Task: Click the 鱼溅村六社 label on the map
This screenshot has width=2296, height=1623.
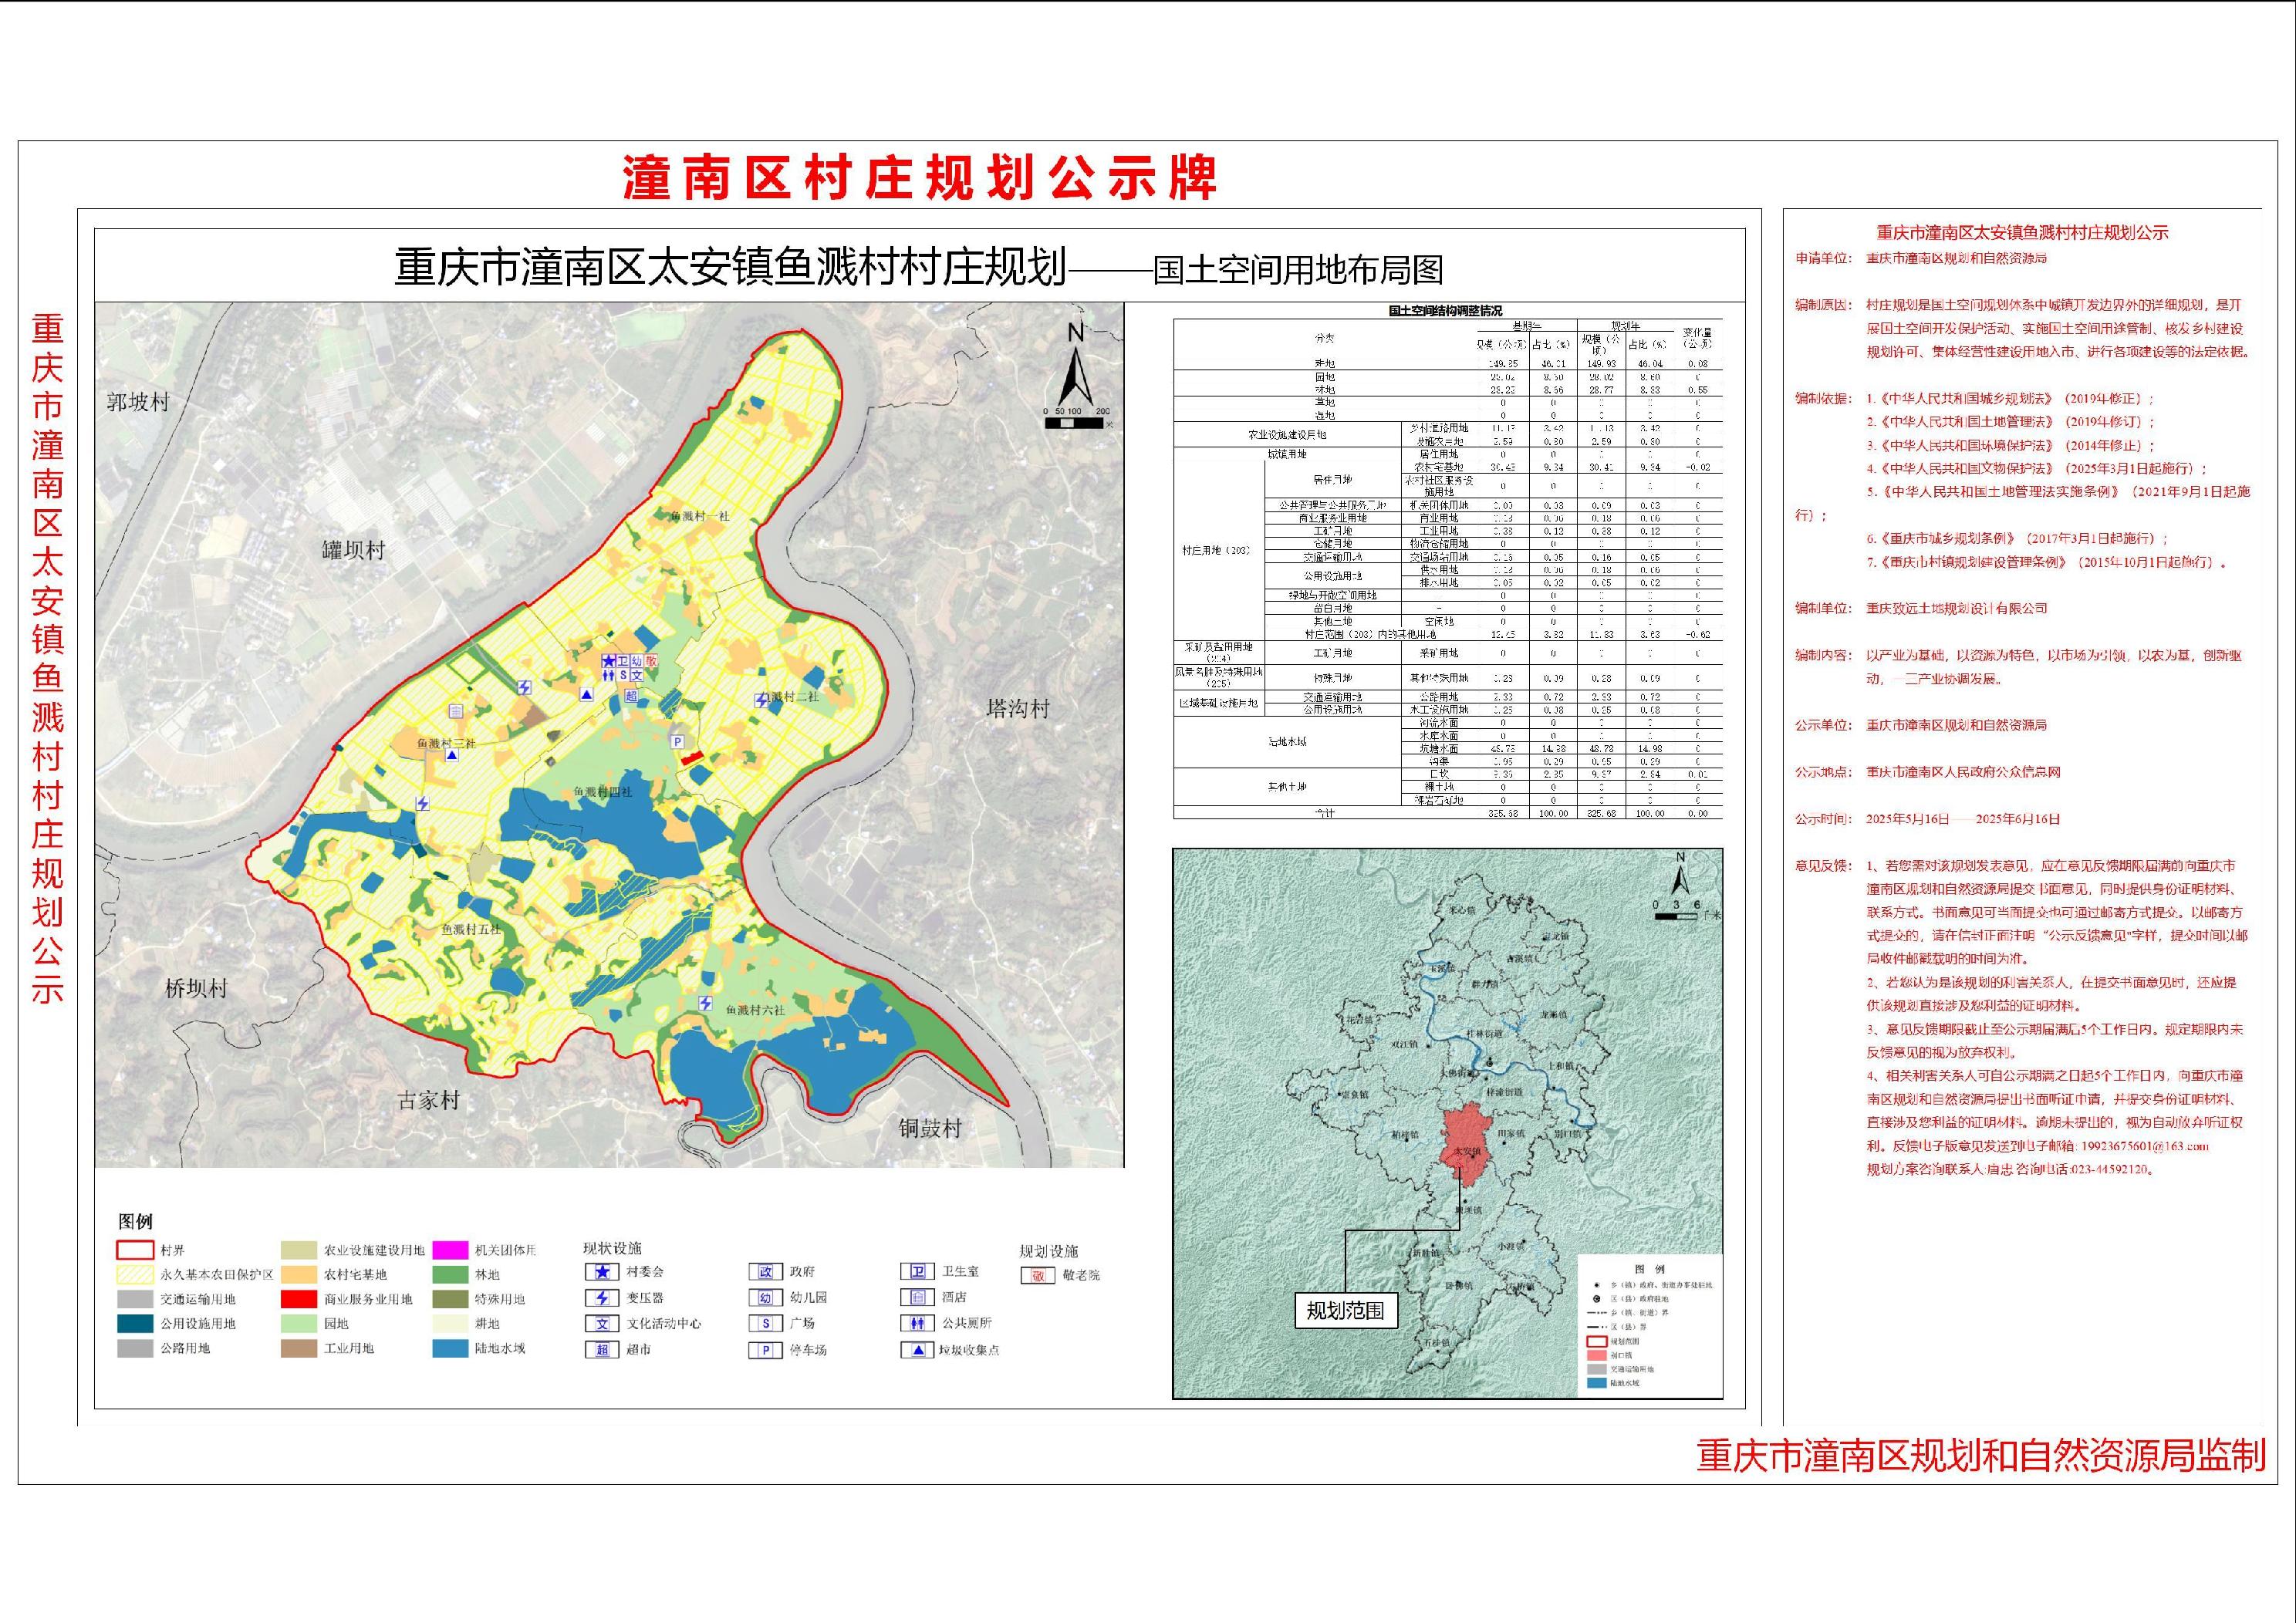Action: (x=756, y=1010)
